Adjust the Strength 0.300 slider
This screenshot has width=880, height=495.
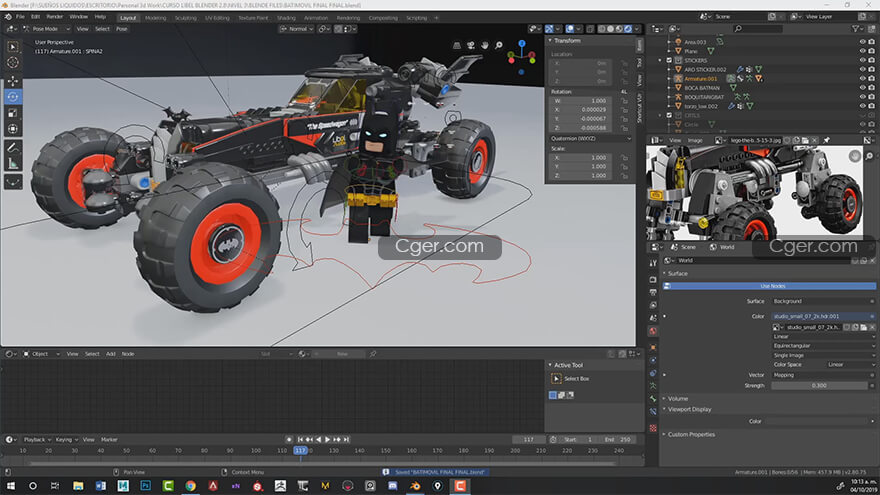click(819, 386)
